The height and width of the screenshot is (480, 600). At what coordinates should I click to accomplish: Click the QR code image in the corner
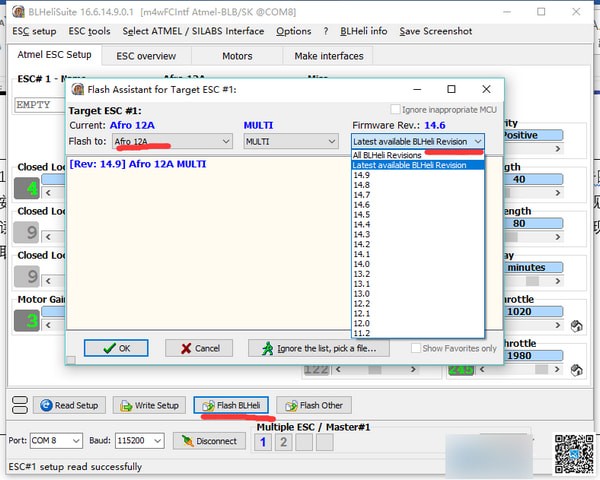click(x=574, y=454)
